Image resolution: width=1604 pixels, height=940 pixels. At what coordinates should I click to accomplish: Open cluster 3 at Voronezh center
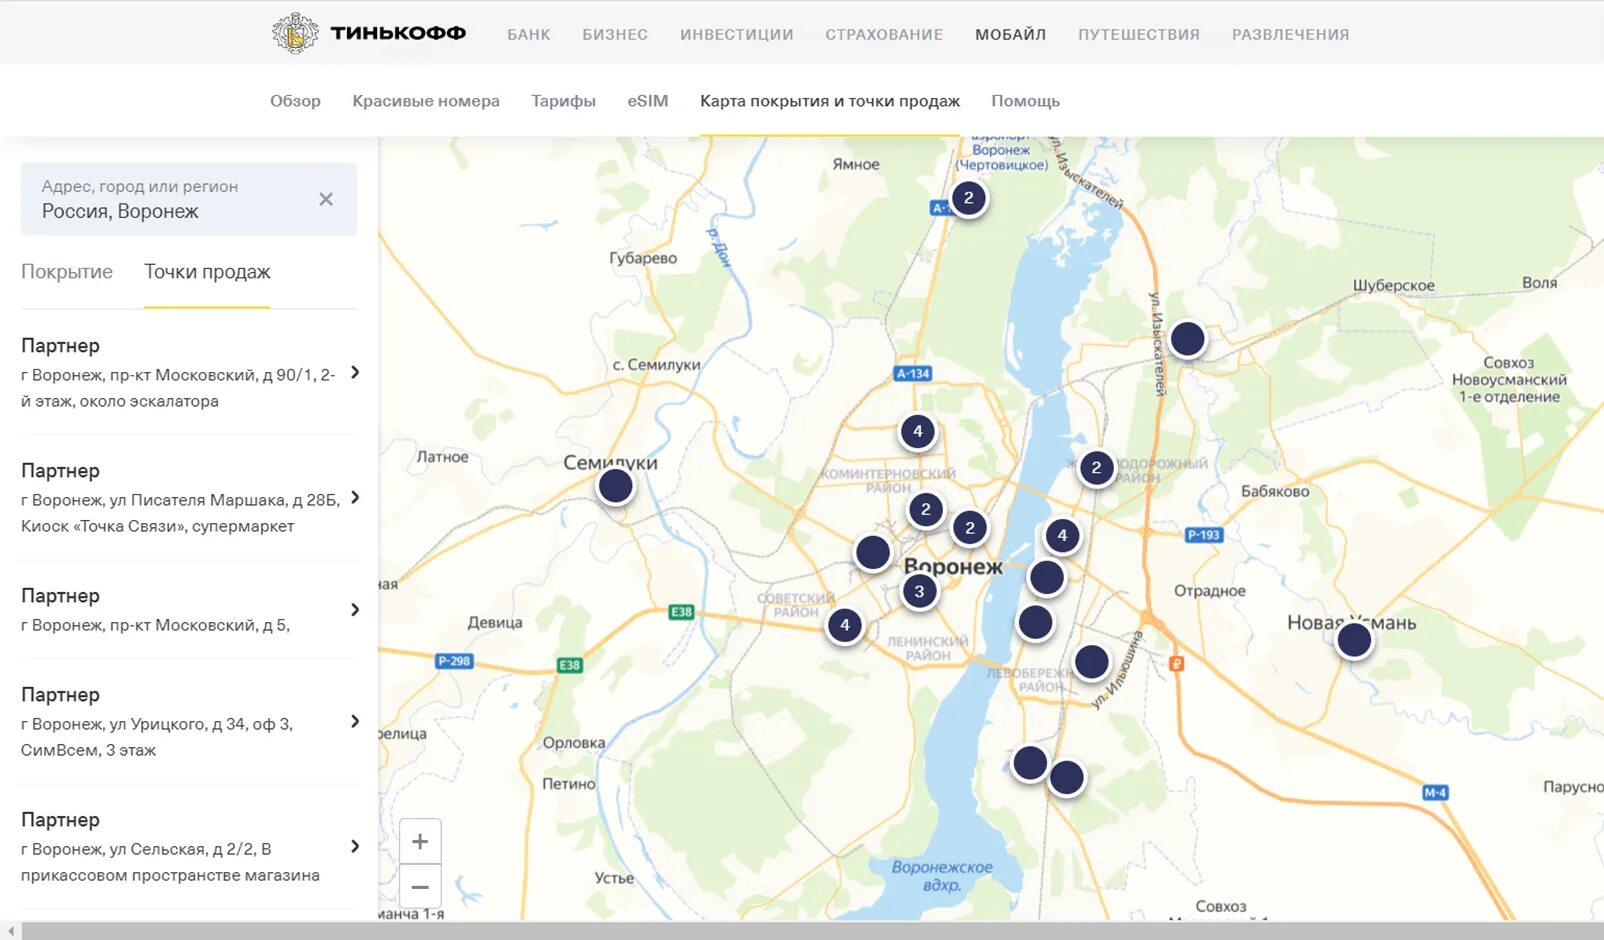click(x=919, y=592)
